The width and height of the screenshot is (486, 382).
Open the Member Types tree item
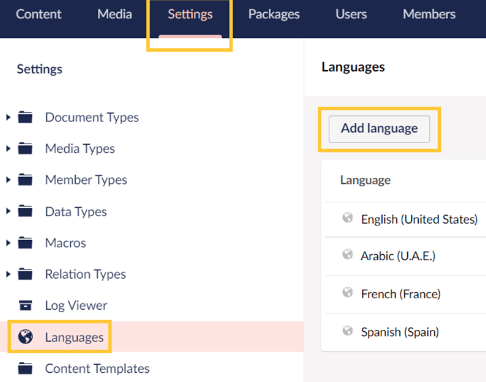tap(86, 180)
